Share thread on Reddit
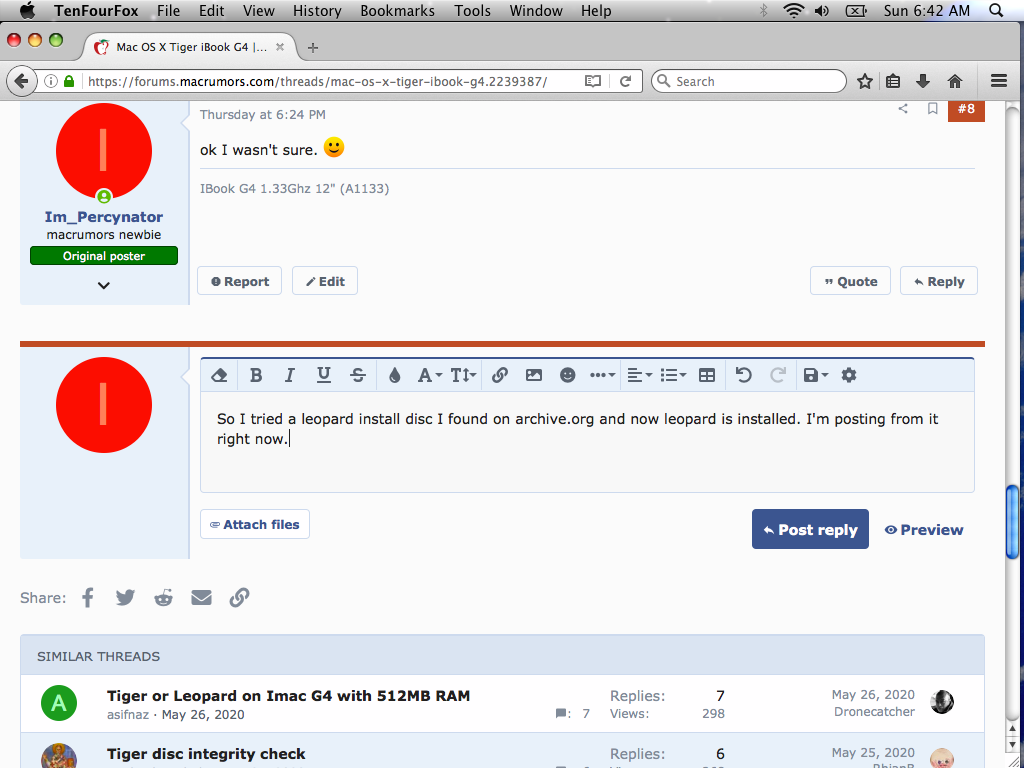The image size is (1024, 768). tap(163, 598)
